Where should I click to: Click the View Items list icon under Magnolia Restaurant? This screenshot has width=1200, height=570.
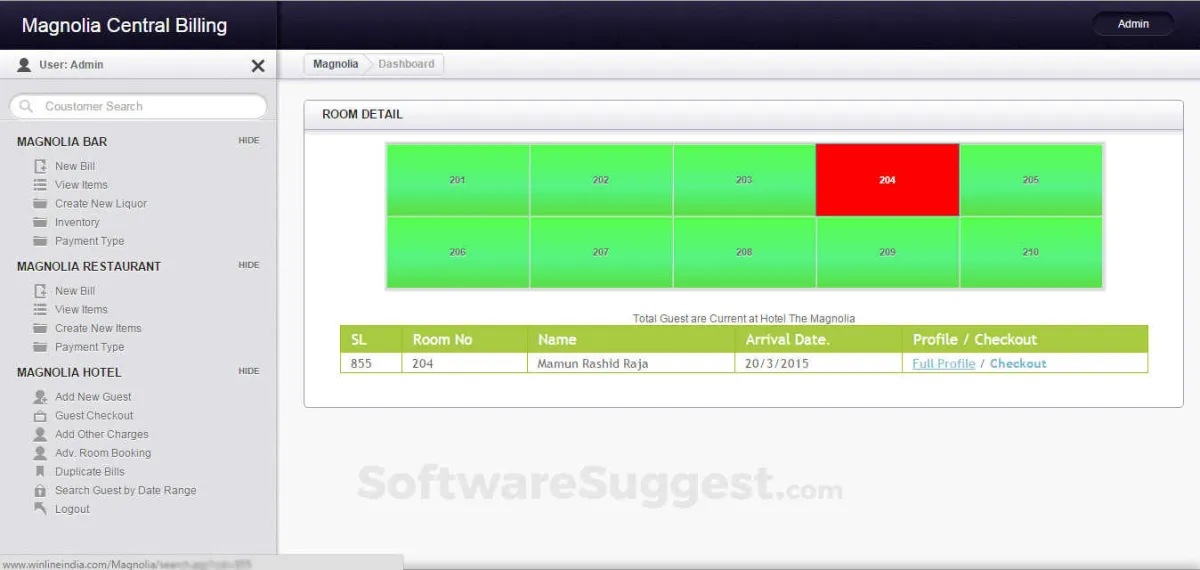(40, 310)
